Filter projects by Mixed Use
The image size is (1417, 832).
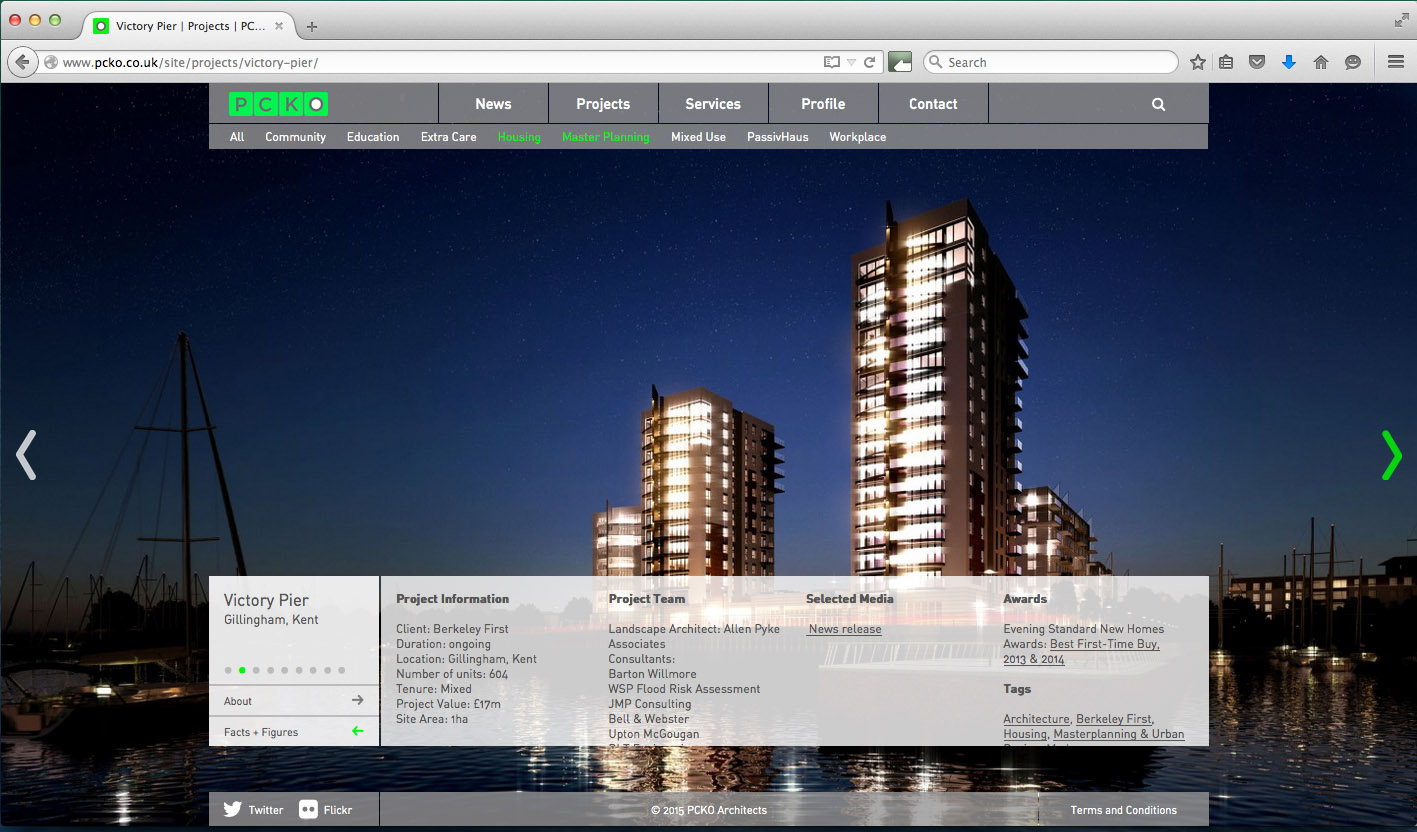[x=698, y=137]
